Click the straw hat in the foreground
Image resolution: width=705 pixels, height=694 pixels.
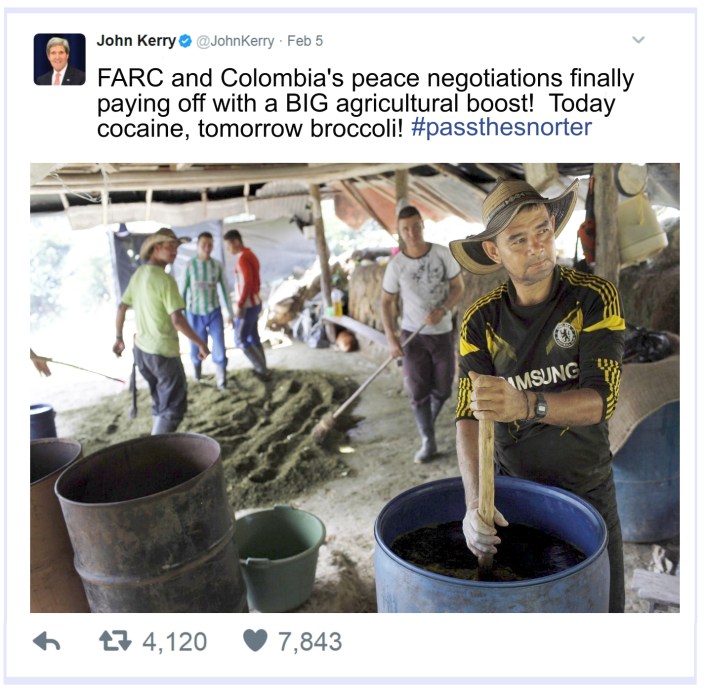pyautogui.click(x=513, y=223)
